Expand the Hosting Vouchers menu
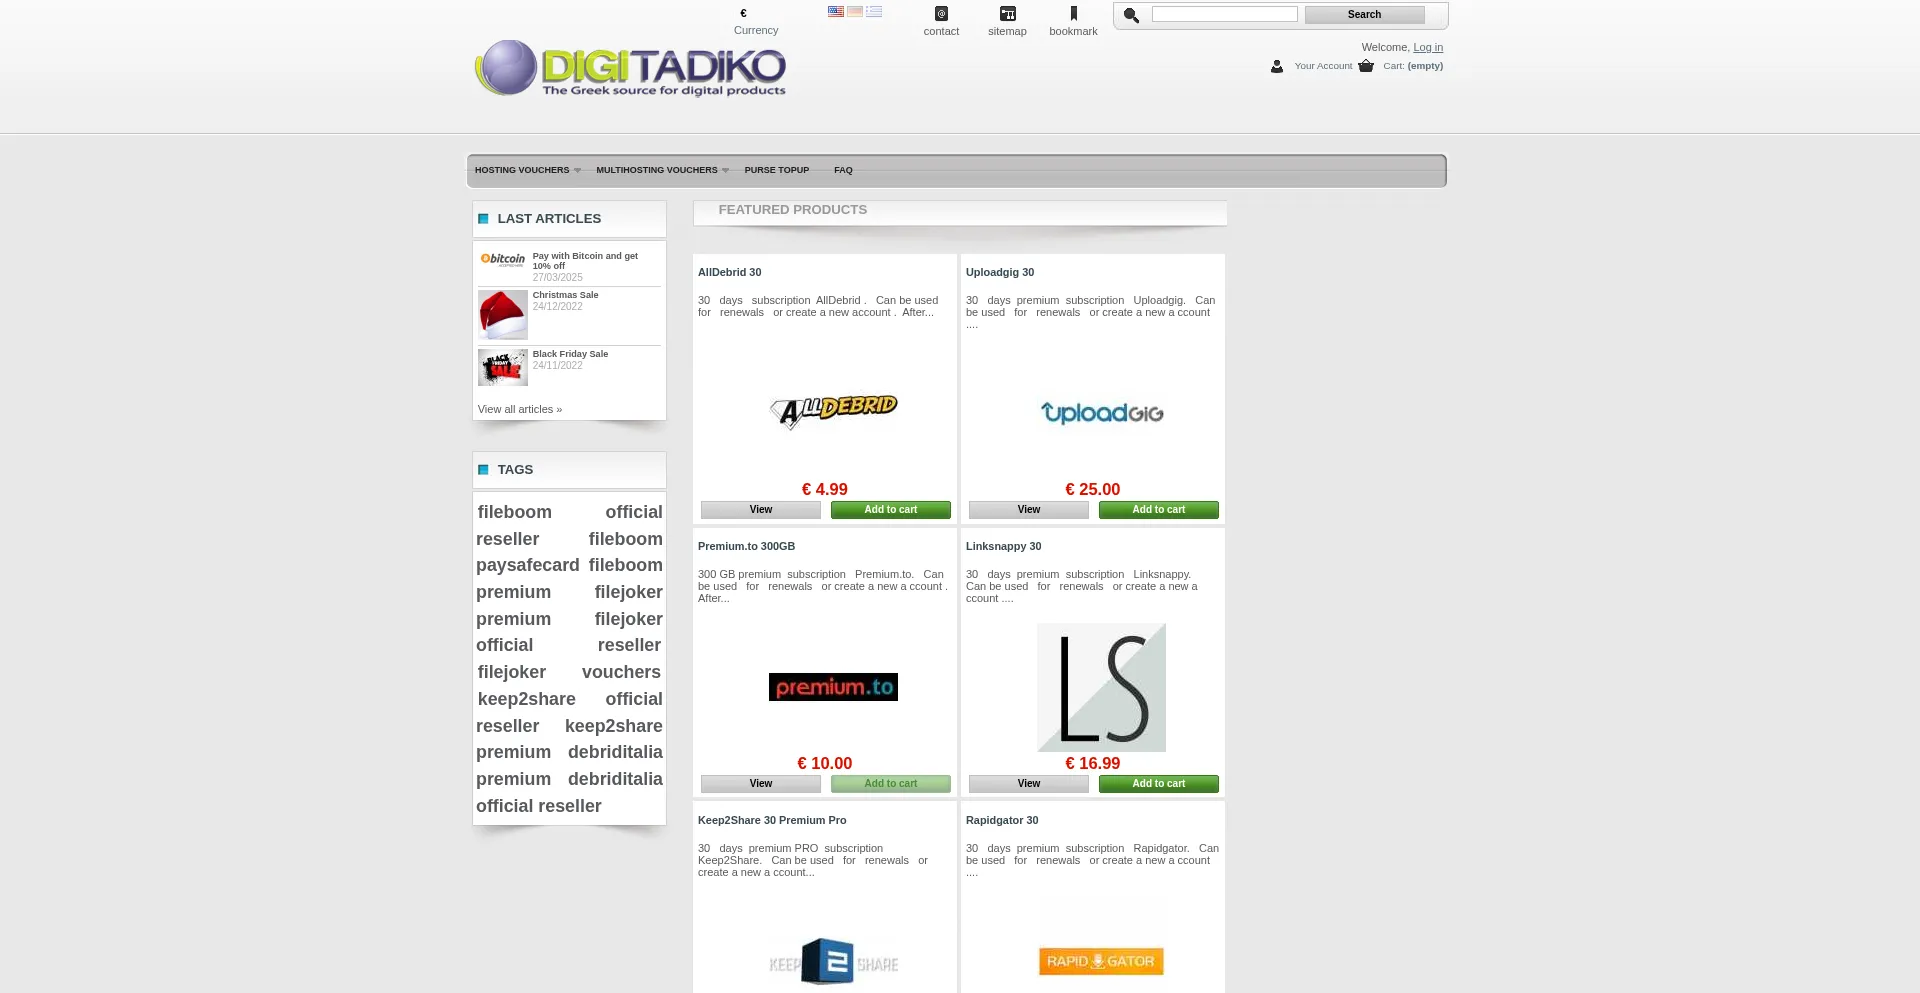This screenshot has height=993, width=1920. point(527,170)
